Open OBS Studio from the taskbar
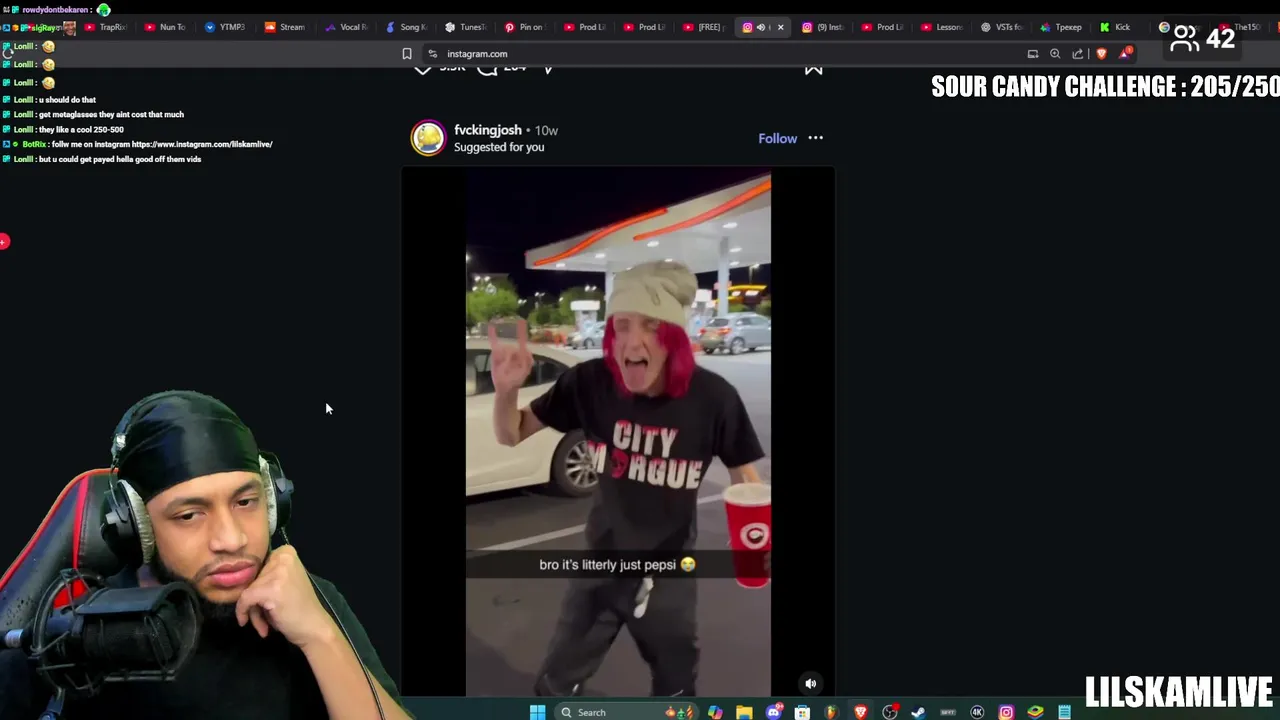 889,712
